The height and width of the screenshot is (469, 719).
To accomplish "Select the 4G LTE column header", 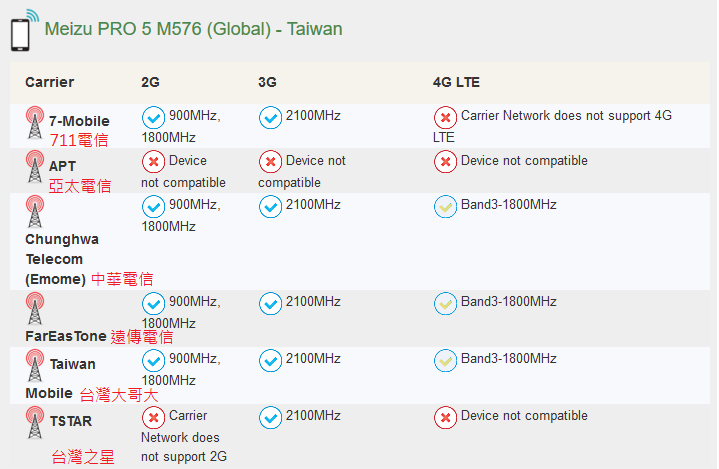I will coord(456,82).
